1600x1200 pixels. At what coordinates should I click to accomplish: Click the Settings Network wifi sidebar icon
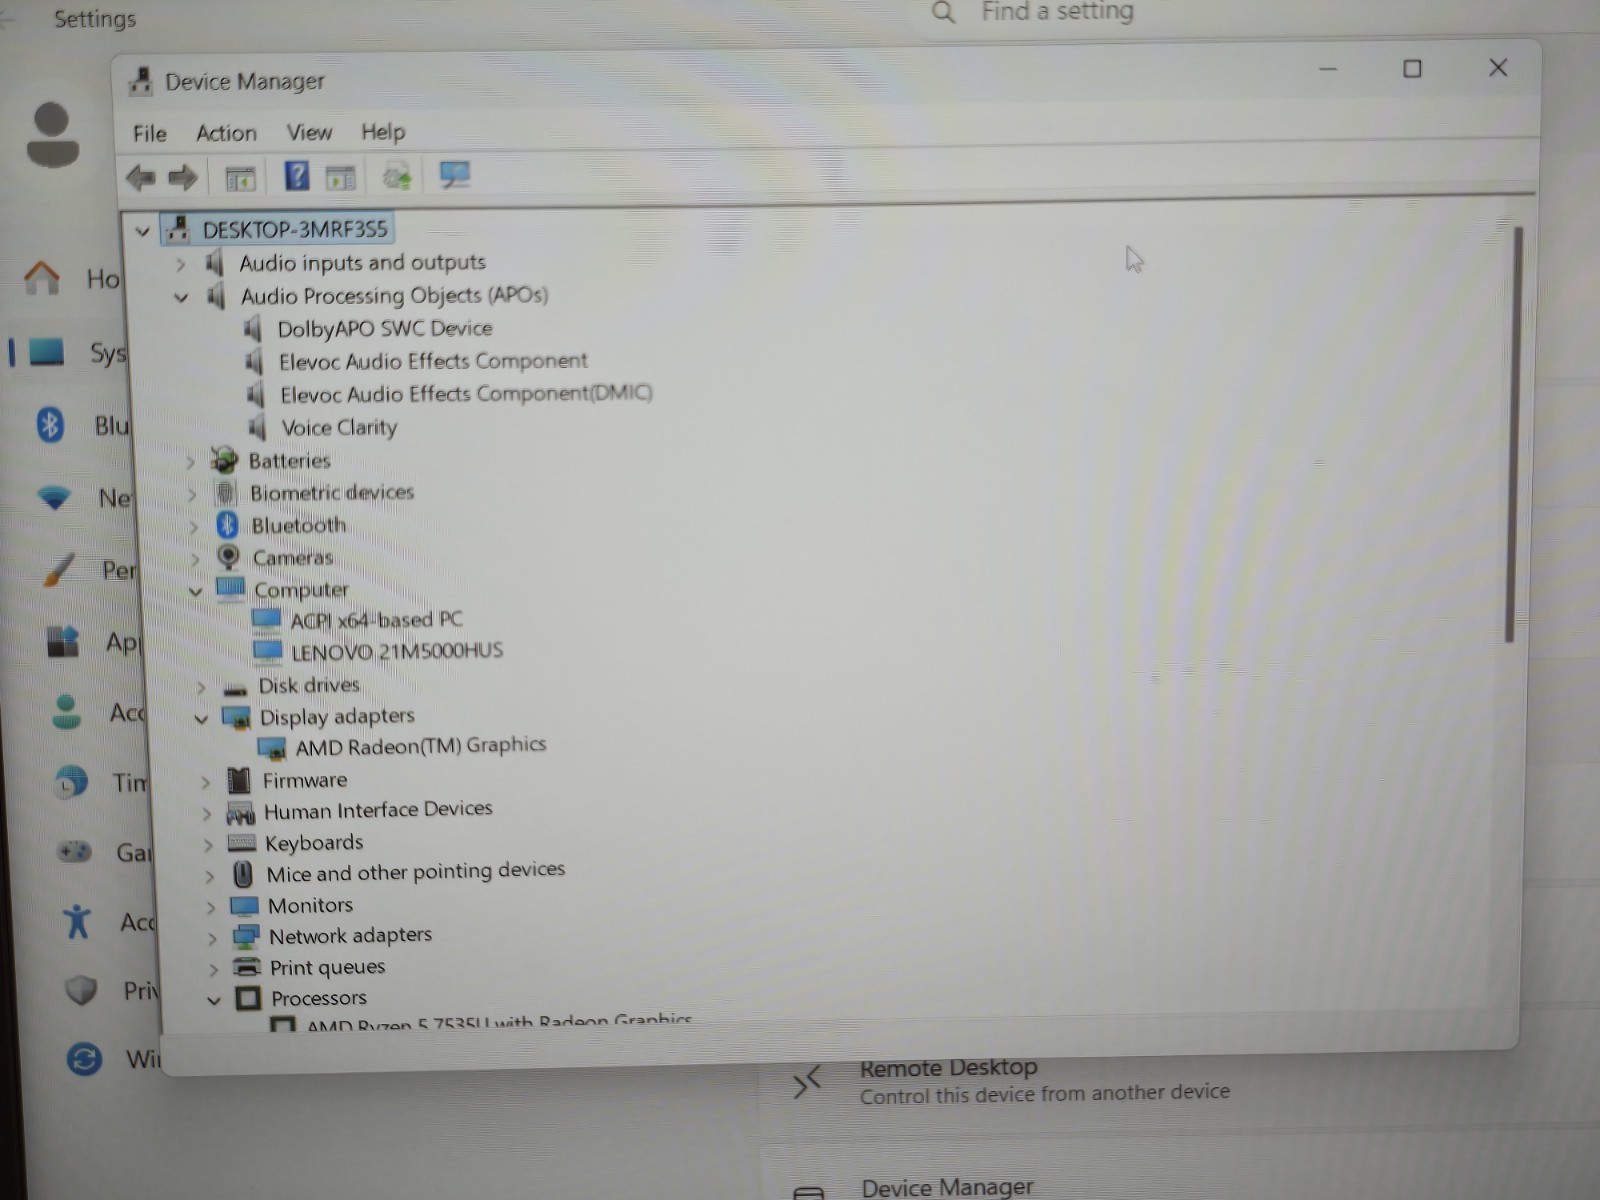(x=54, y=497)
